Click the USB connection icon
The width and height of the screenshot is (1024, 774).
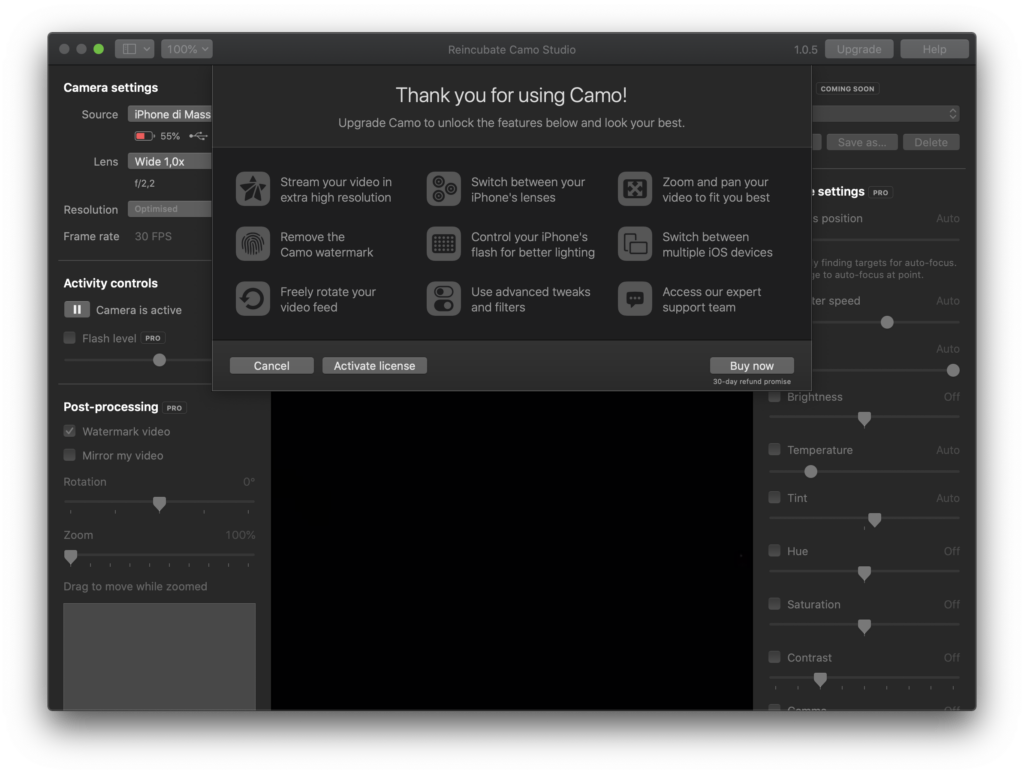199,136
